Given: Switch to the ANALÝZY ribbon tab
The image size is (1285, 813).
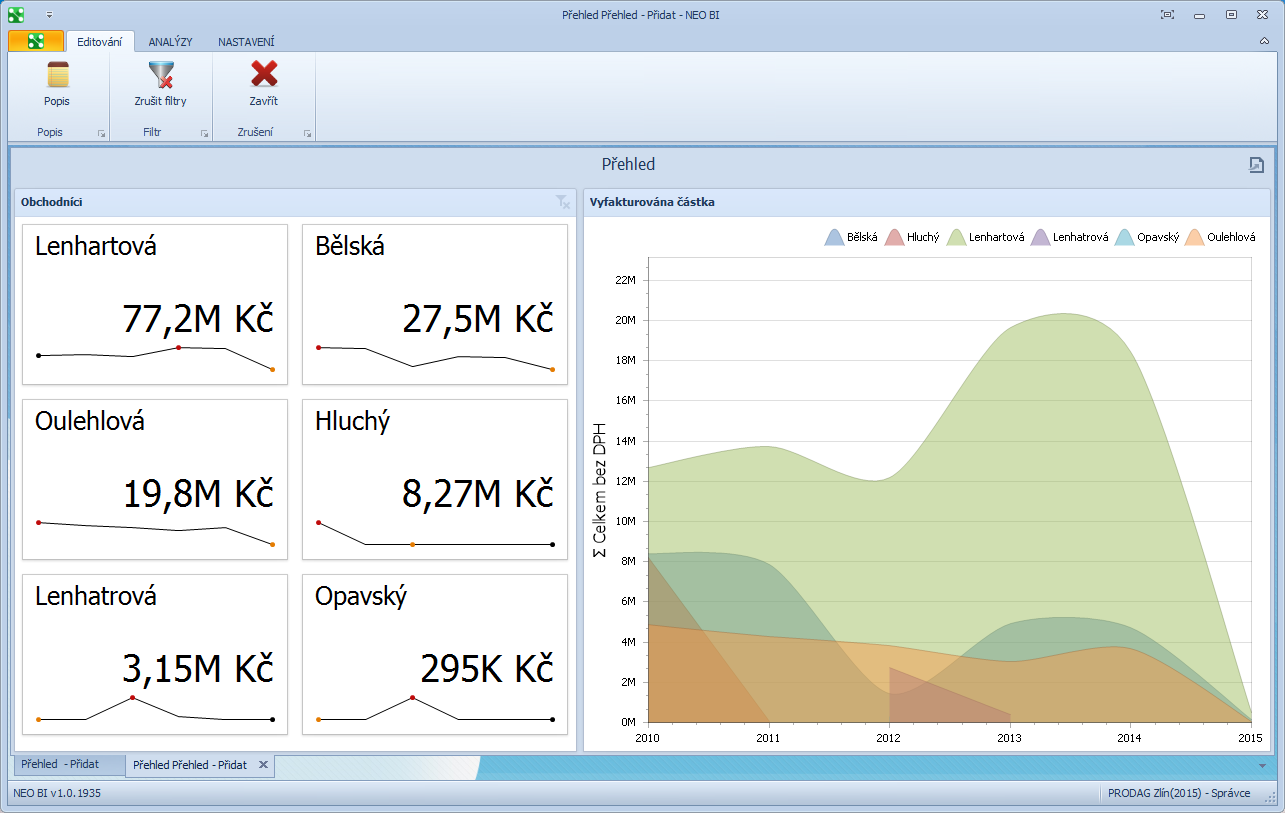Looking at the screenshot, I should coord(170,42).
